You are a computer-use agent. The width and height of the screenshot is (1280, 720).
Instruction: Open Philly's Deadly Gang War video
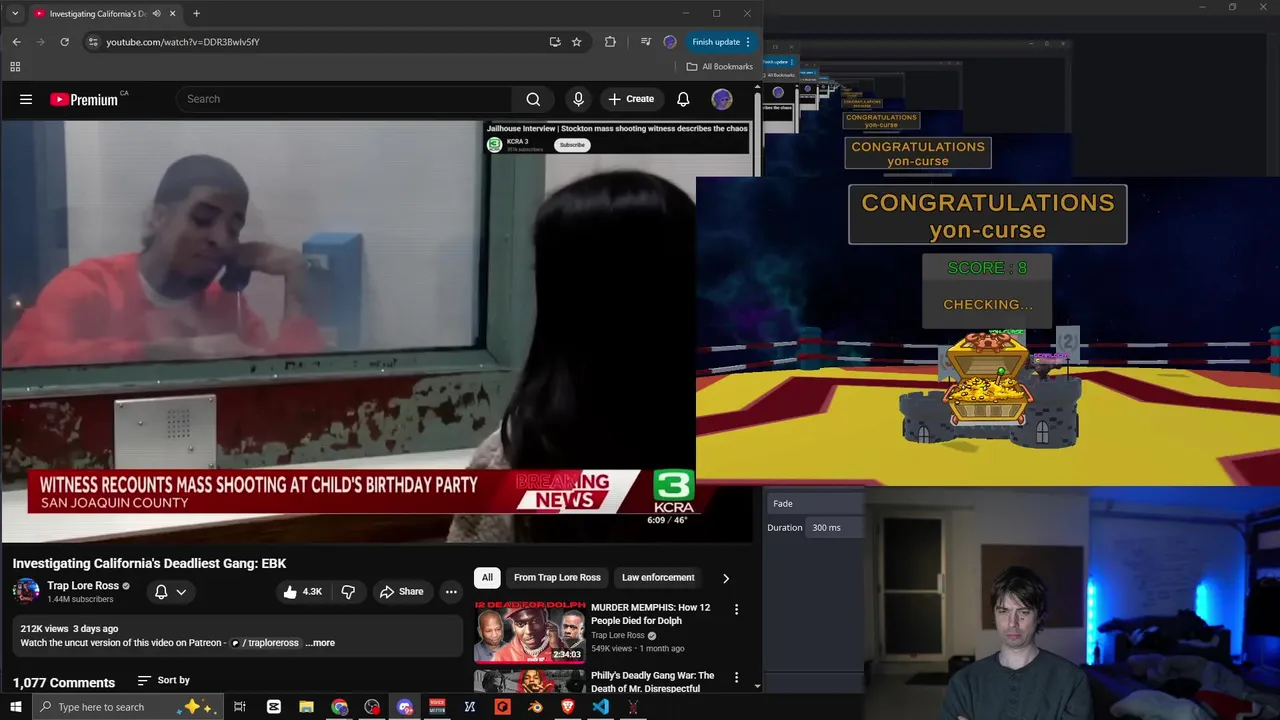[x=653, y=682]
